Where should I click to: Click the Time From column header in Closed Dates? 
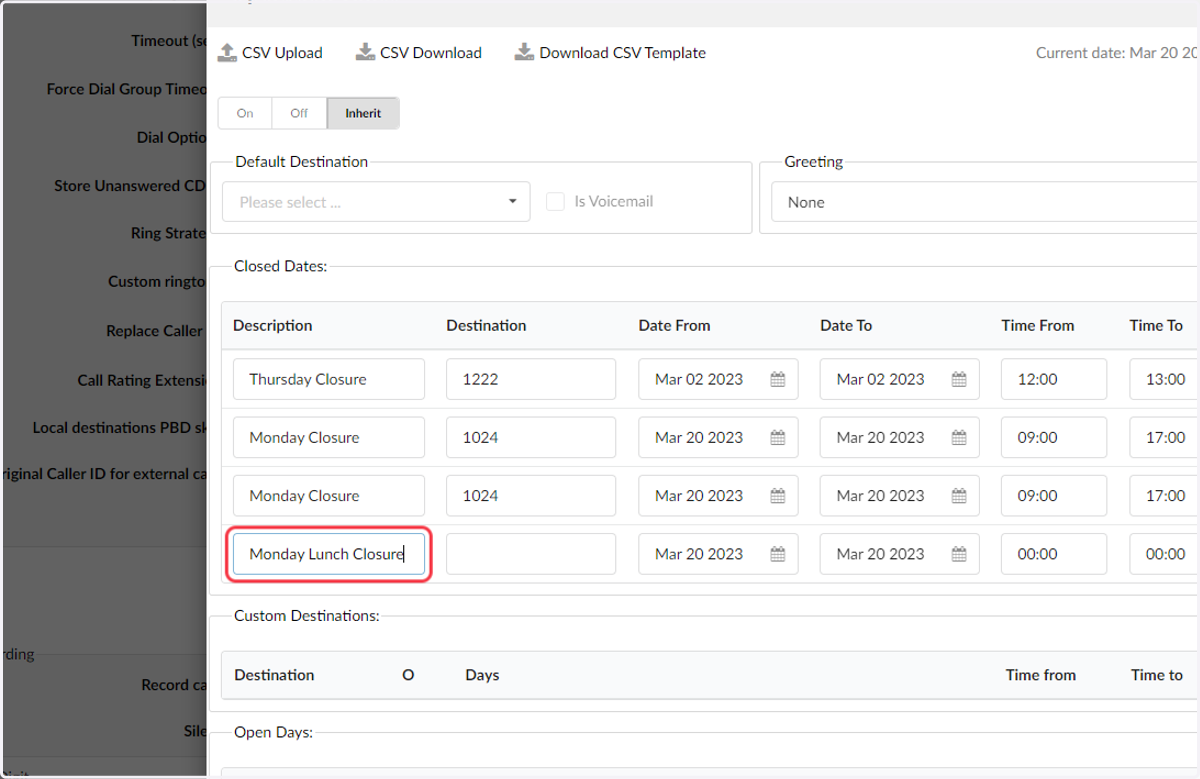1038,326
